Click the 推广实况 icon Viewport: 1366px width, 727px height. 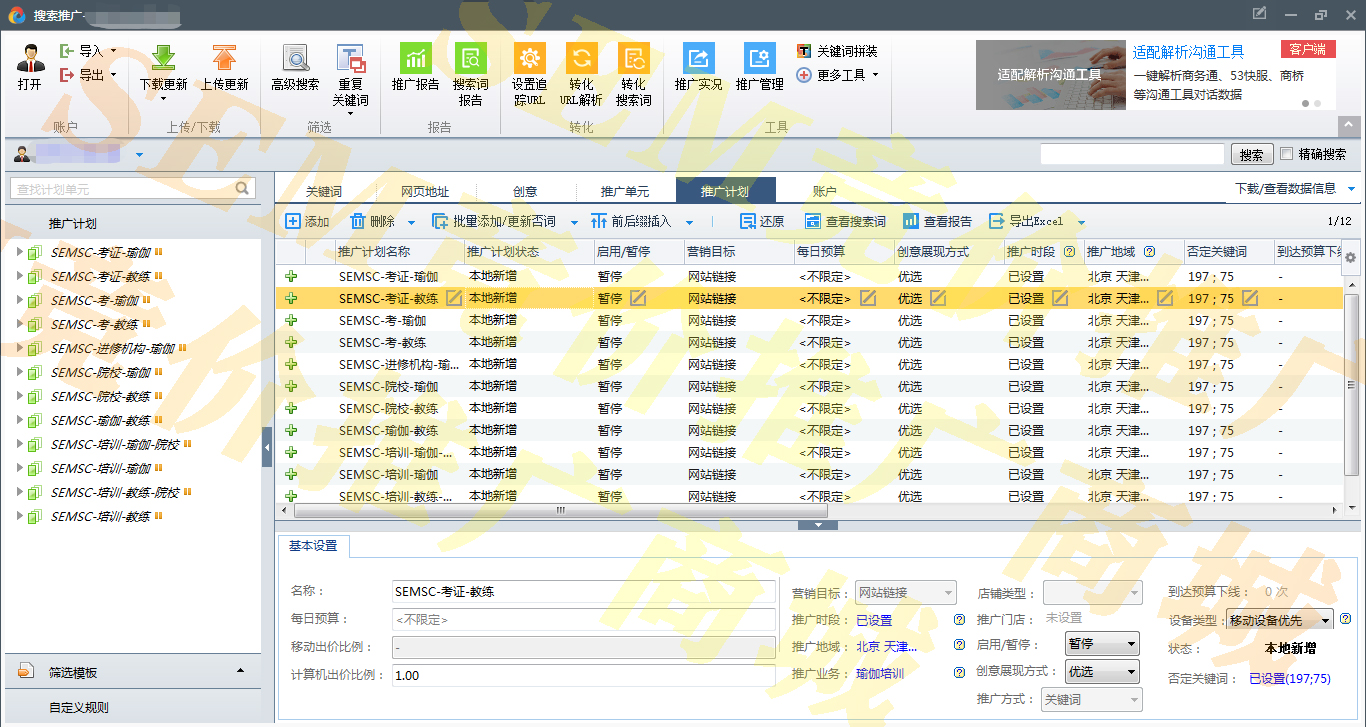698,59
